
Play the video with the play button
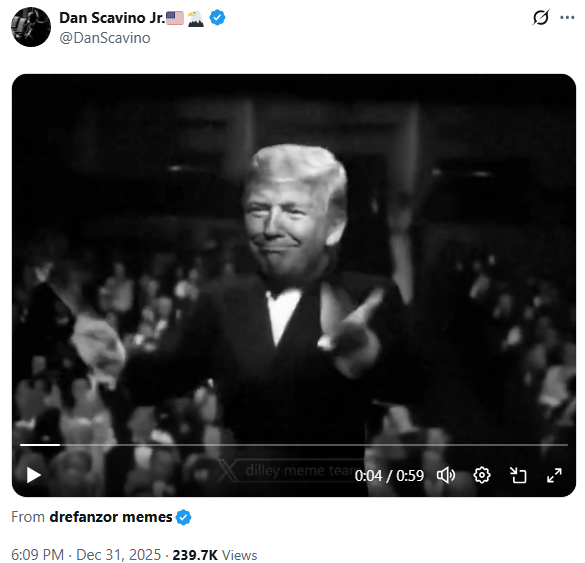[x=34, y=475]
